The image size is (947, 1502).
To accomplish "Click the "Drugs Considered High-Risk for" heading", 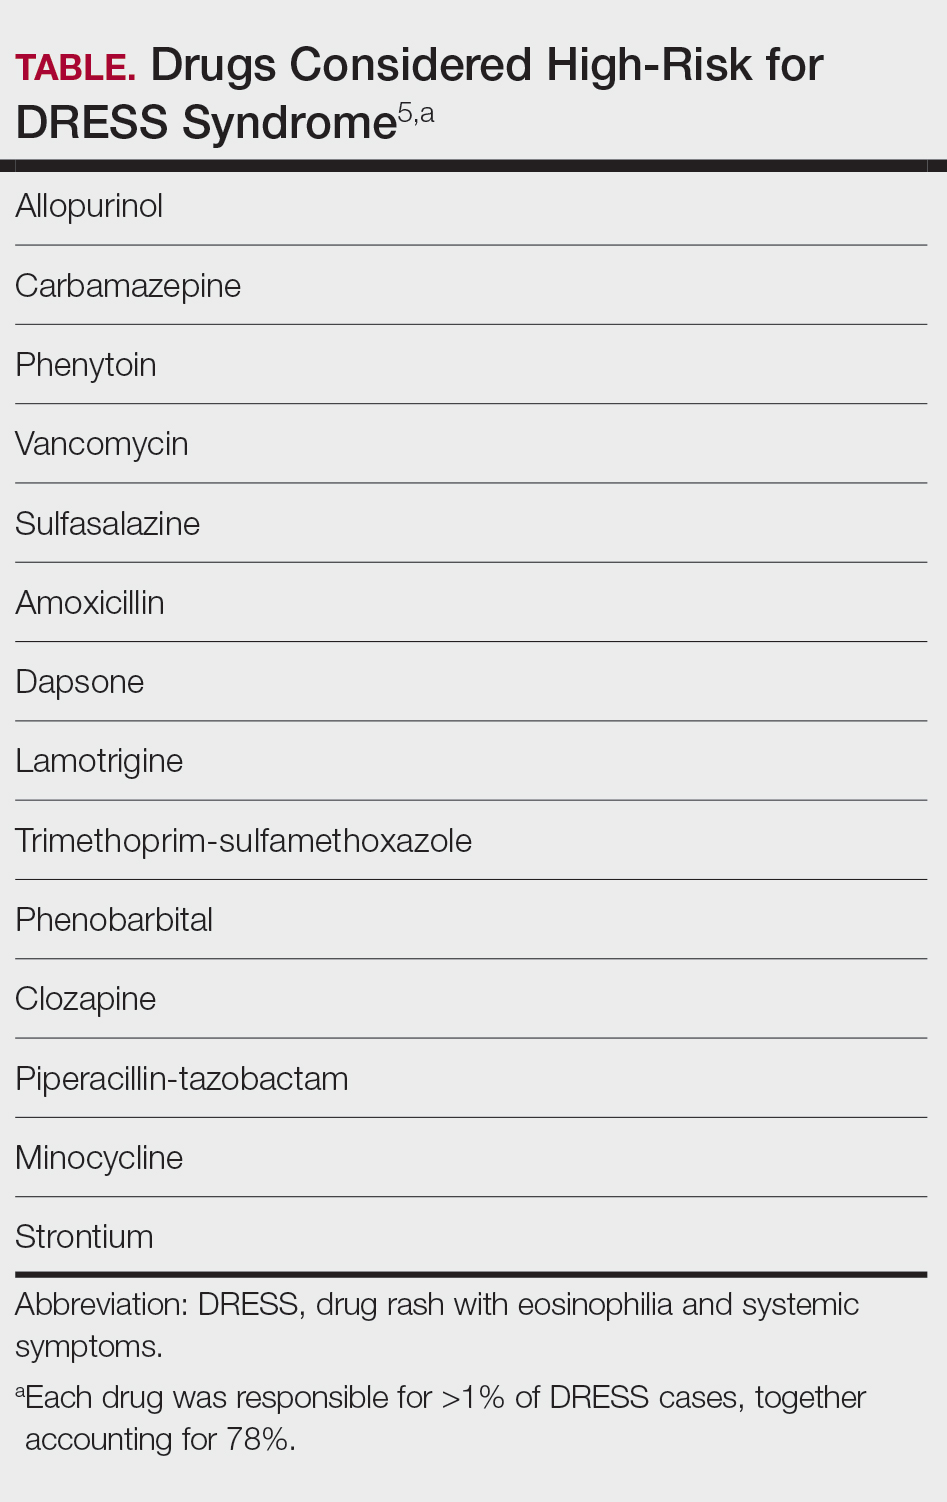I will pyautogui.click(x=486, y=66).
